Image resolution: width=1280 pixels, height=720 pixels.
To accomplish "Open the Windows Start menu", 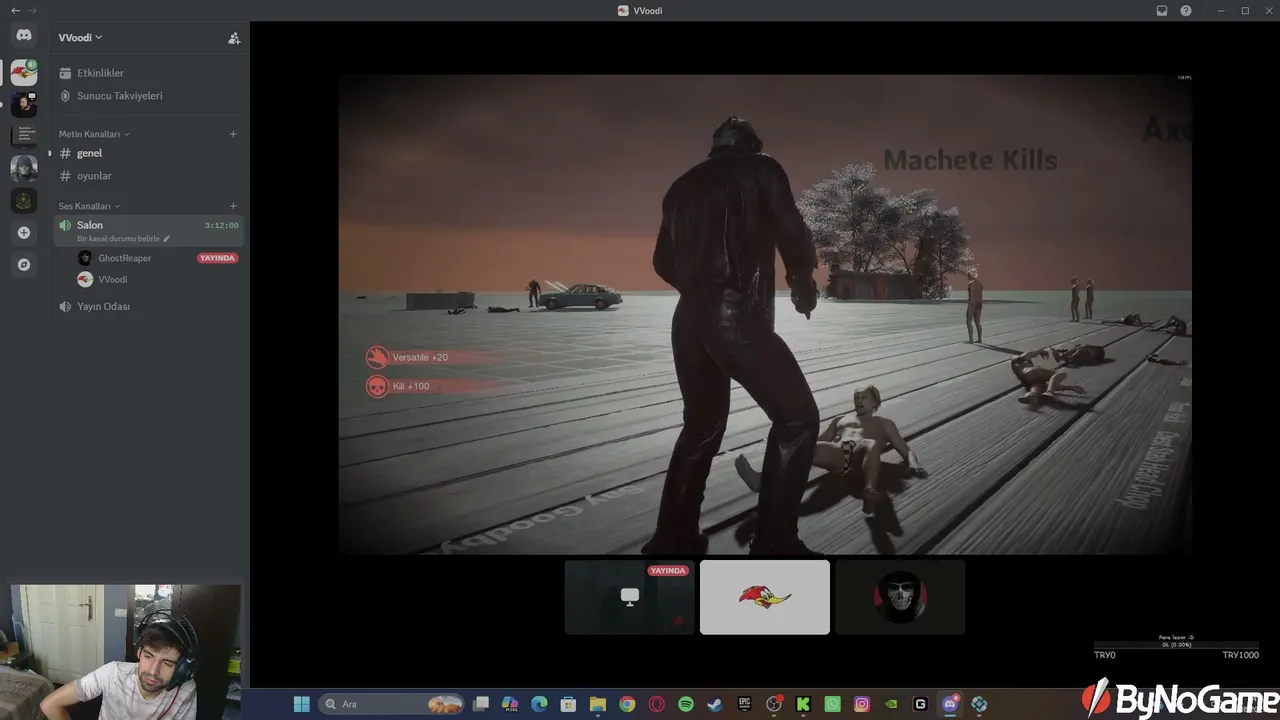I will (301, 704).
